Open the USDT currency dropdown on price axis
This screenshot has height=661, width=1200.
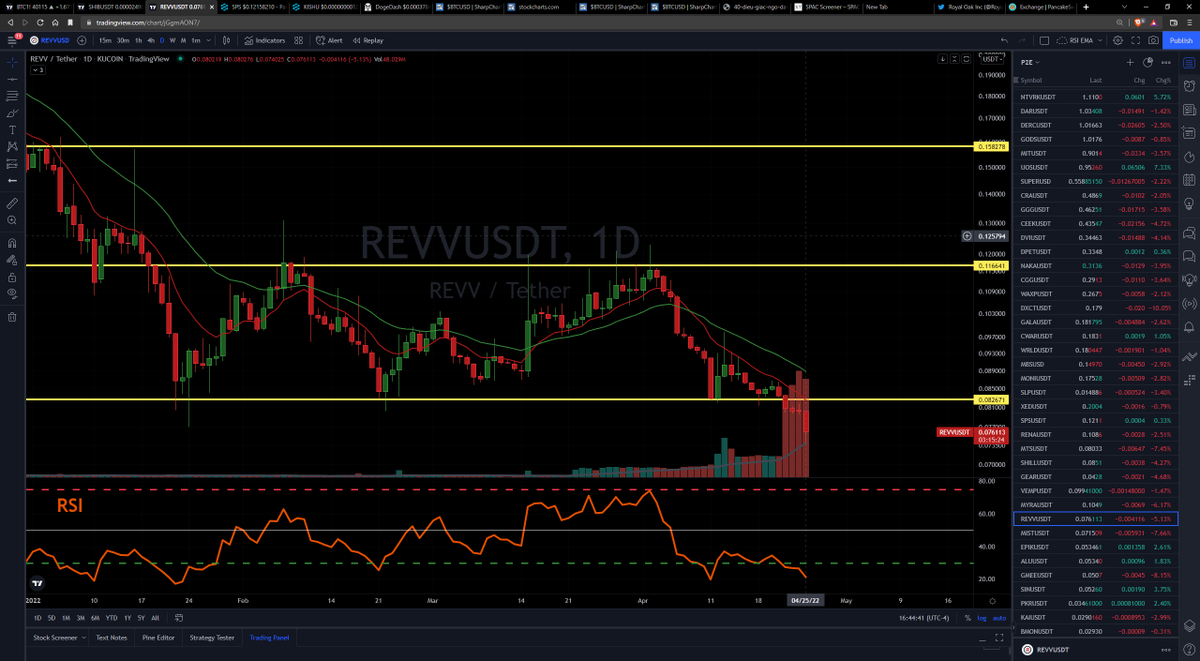click(991, 59)
